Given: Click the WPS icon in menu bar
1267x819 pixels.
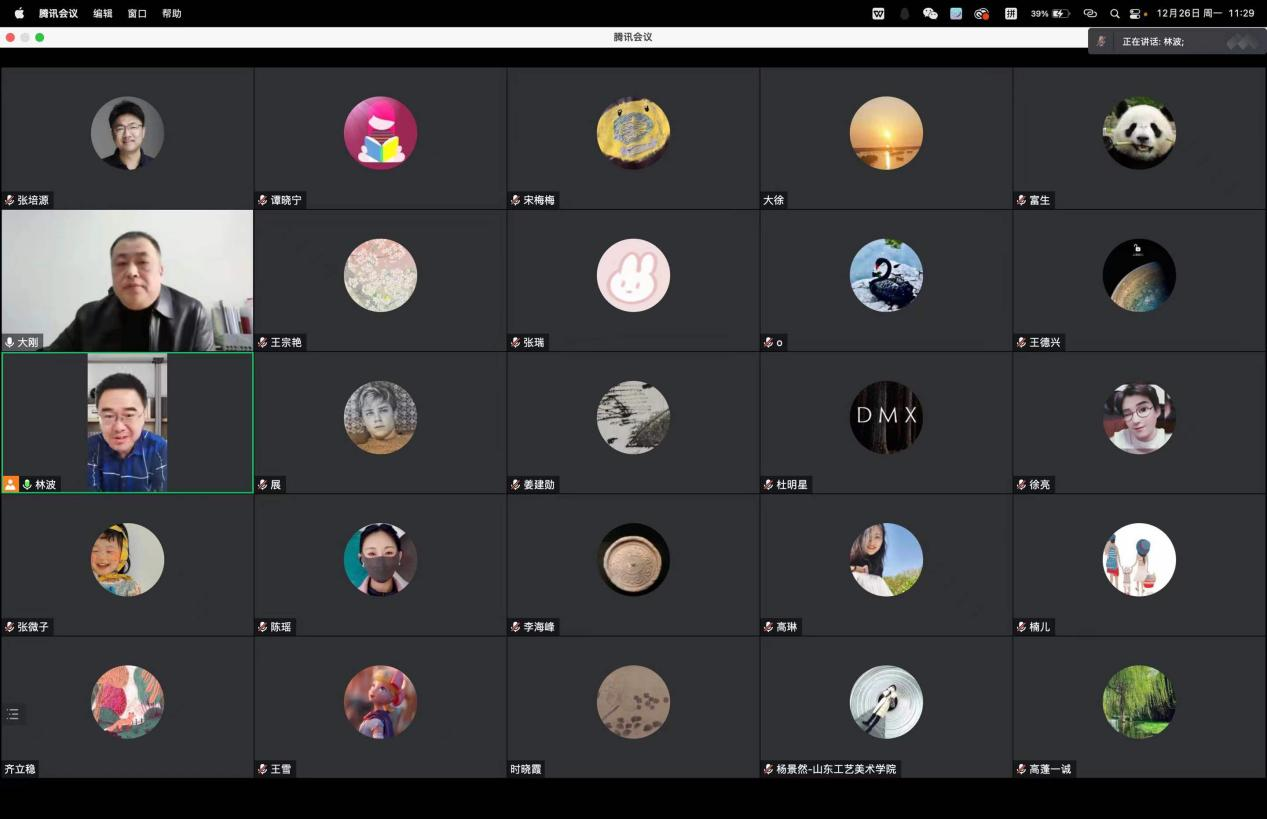Looking at the screenshot, I should (x=878, y=14).
